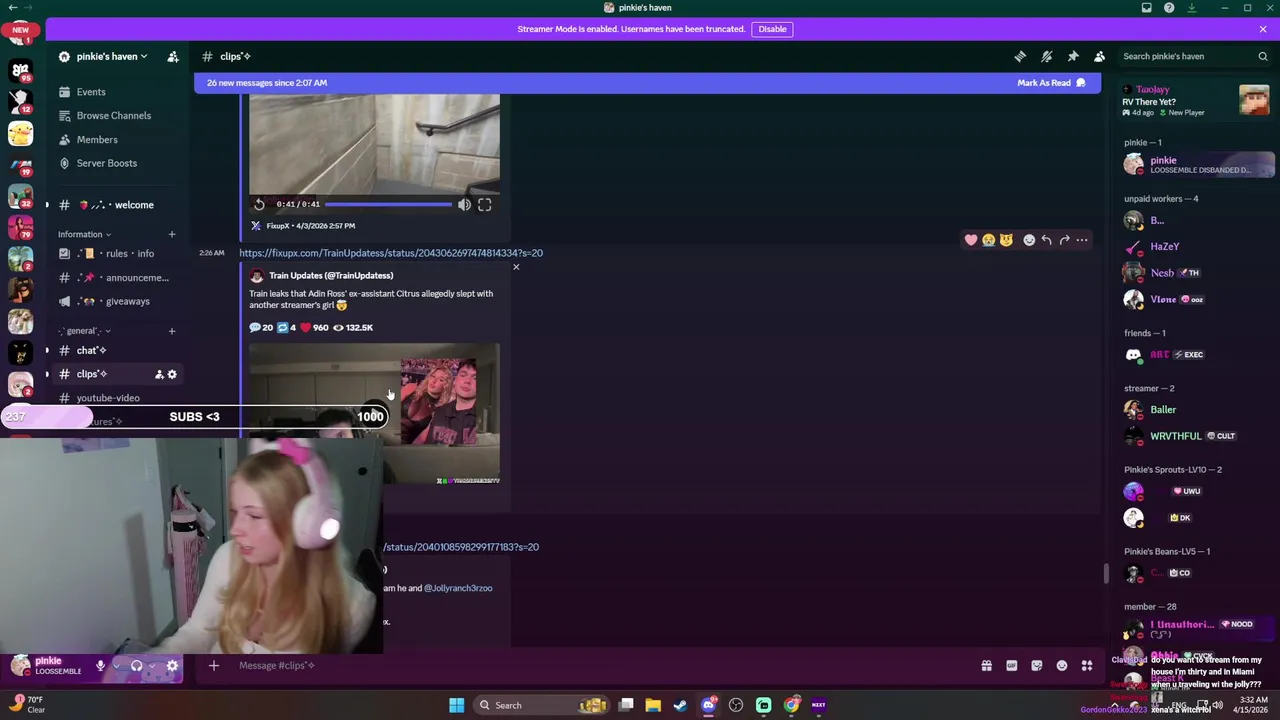Viewport: 1280px width, 720px height.
Task: Seek on the video progress bar
Action: coord(388,204)
